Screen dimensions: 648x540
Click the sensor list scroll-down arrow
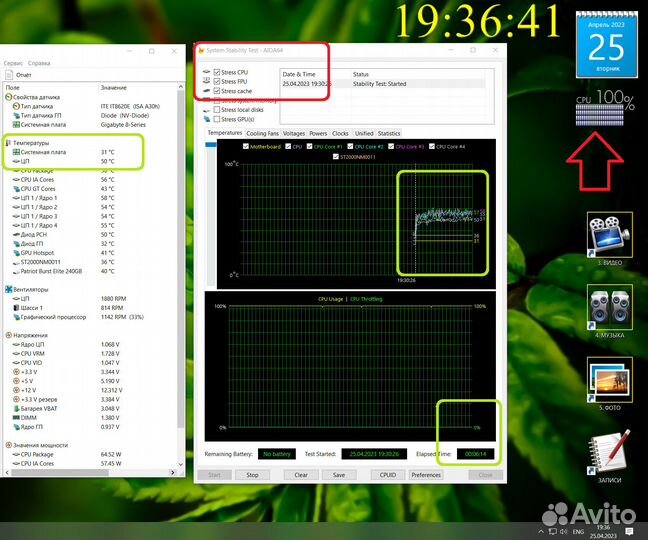tap(181, 464)
